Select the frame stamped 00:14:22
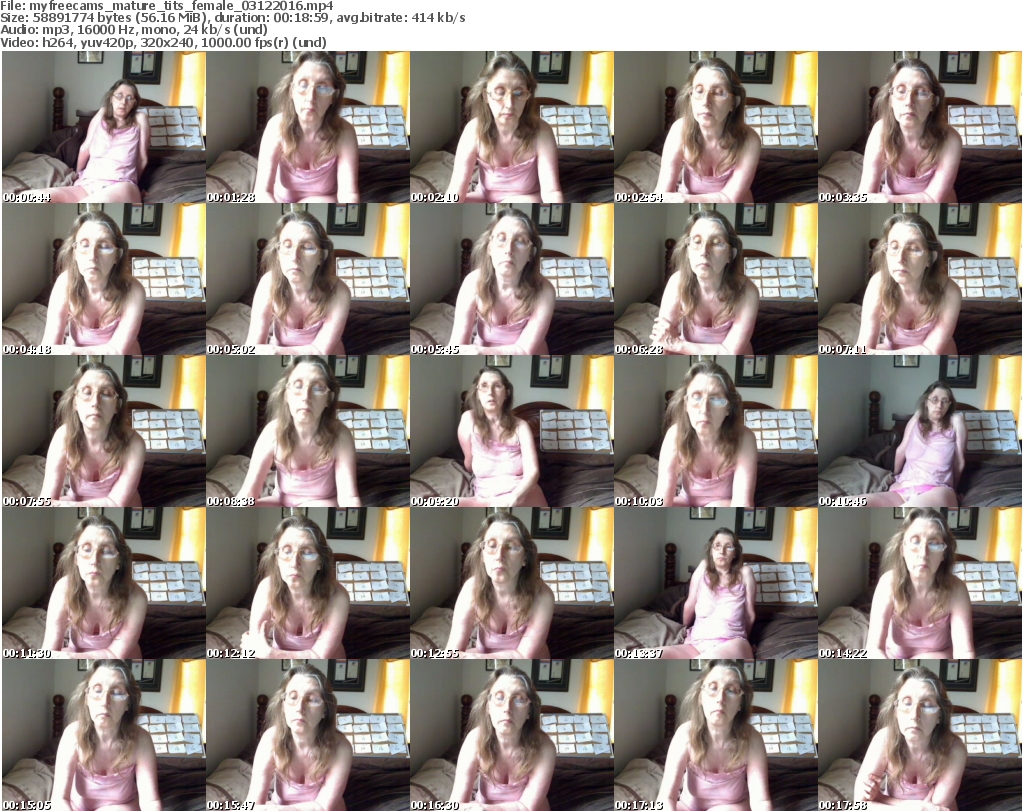Screen dimensions: 1024x811 click(x=919, y=583)
